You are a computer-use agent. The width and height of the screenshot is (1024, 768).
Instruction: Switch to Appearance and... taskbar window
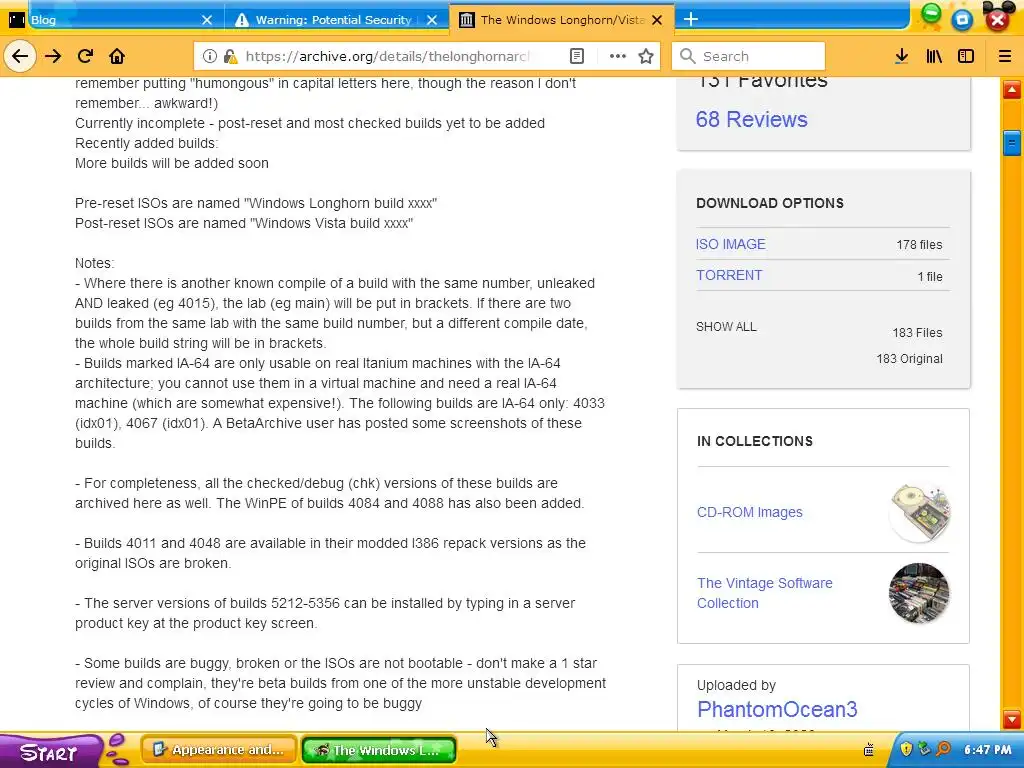click(x=219, y=750)
